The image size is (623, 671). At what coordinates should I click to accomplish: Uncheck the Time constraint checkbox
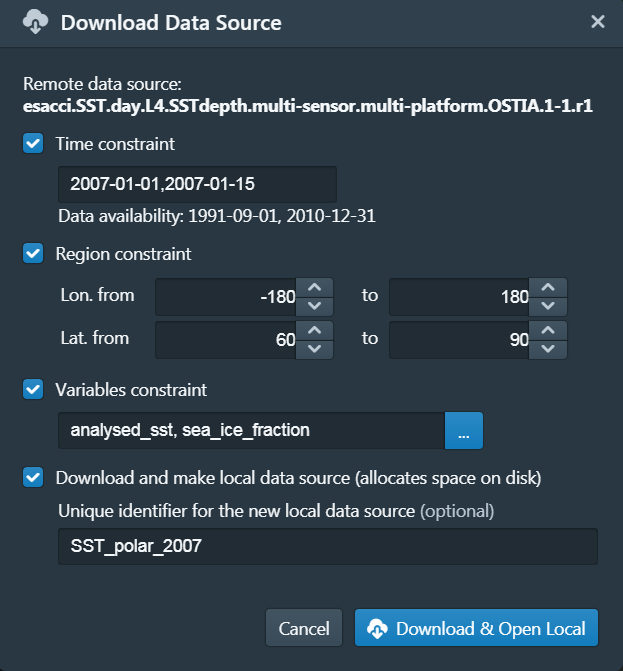click(33, 143)
